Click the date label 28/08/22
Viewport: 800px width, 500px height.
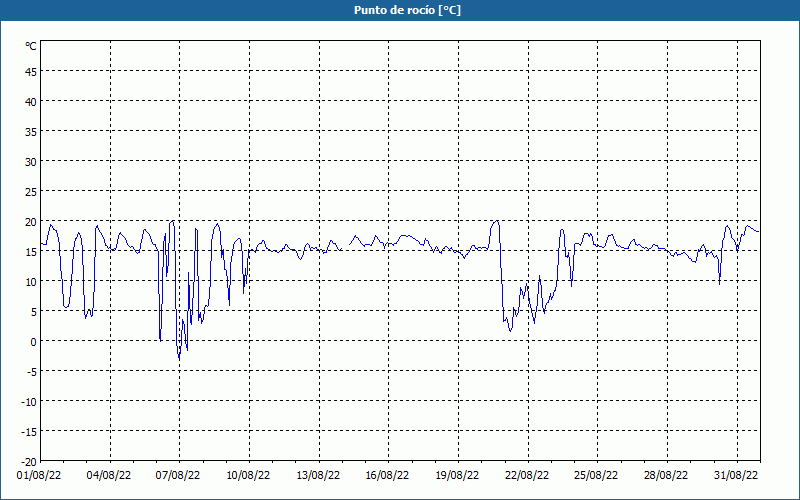666,476
